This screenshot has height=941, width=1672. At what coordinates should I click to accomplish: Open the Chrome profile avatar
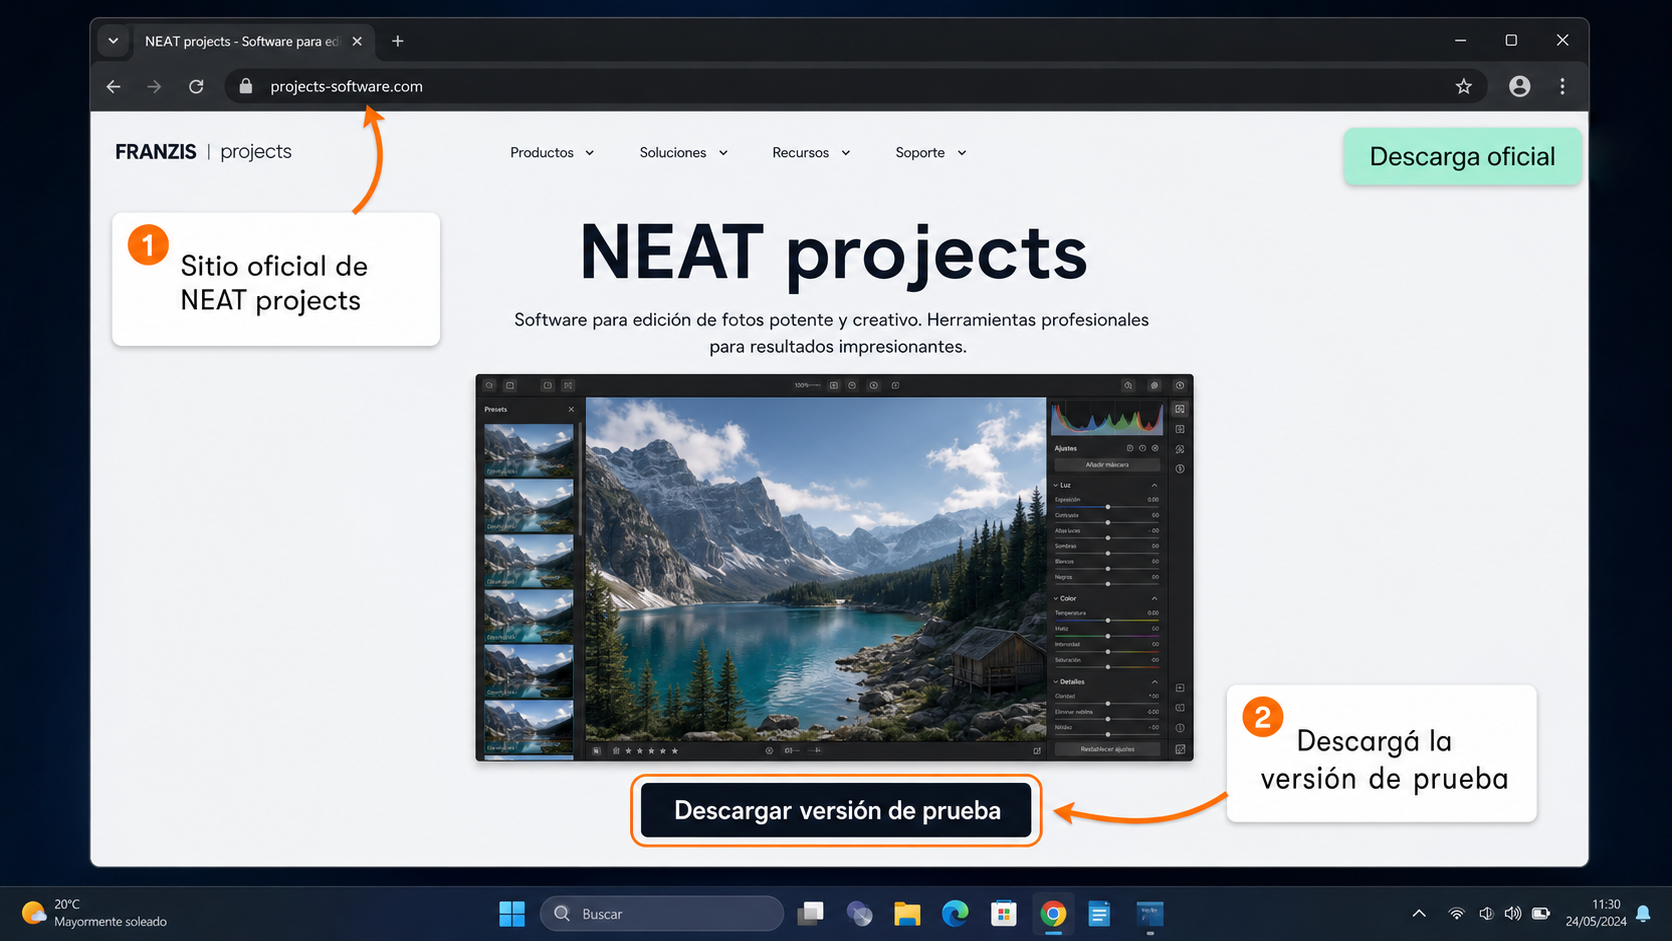click(1519, 87)
